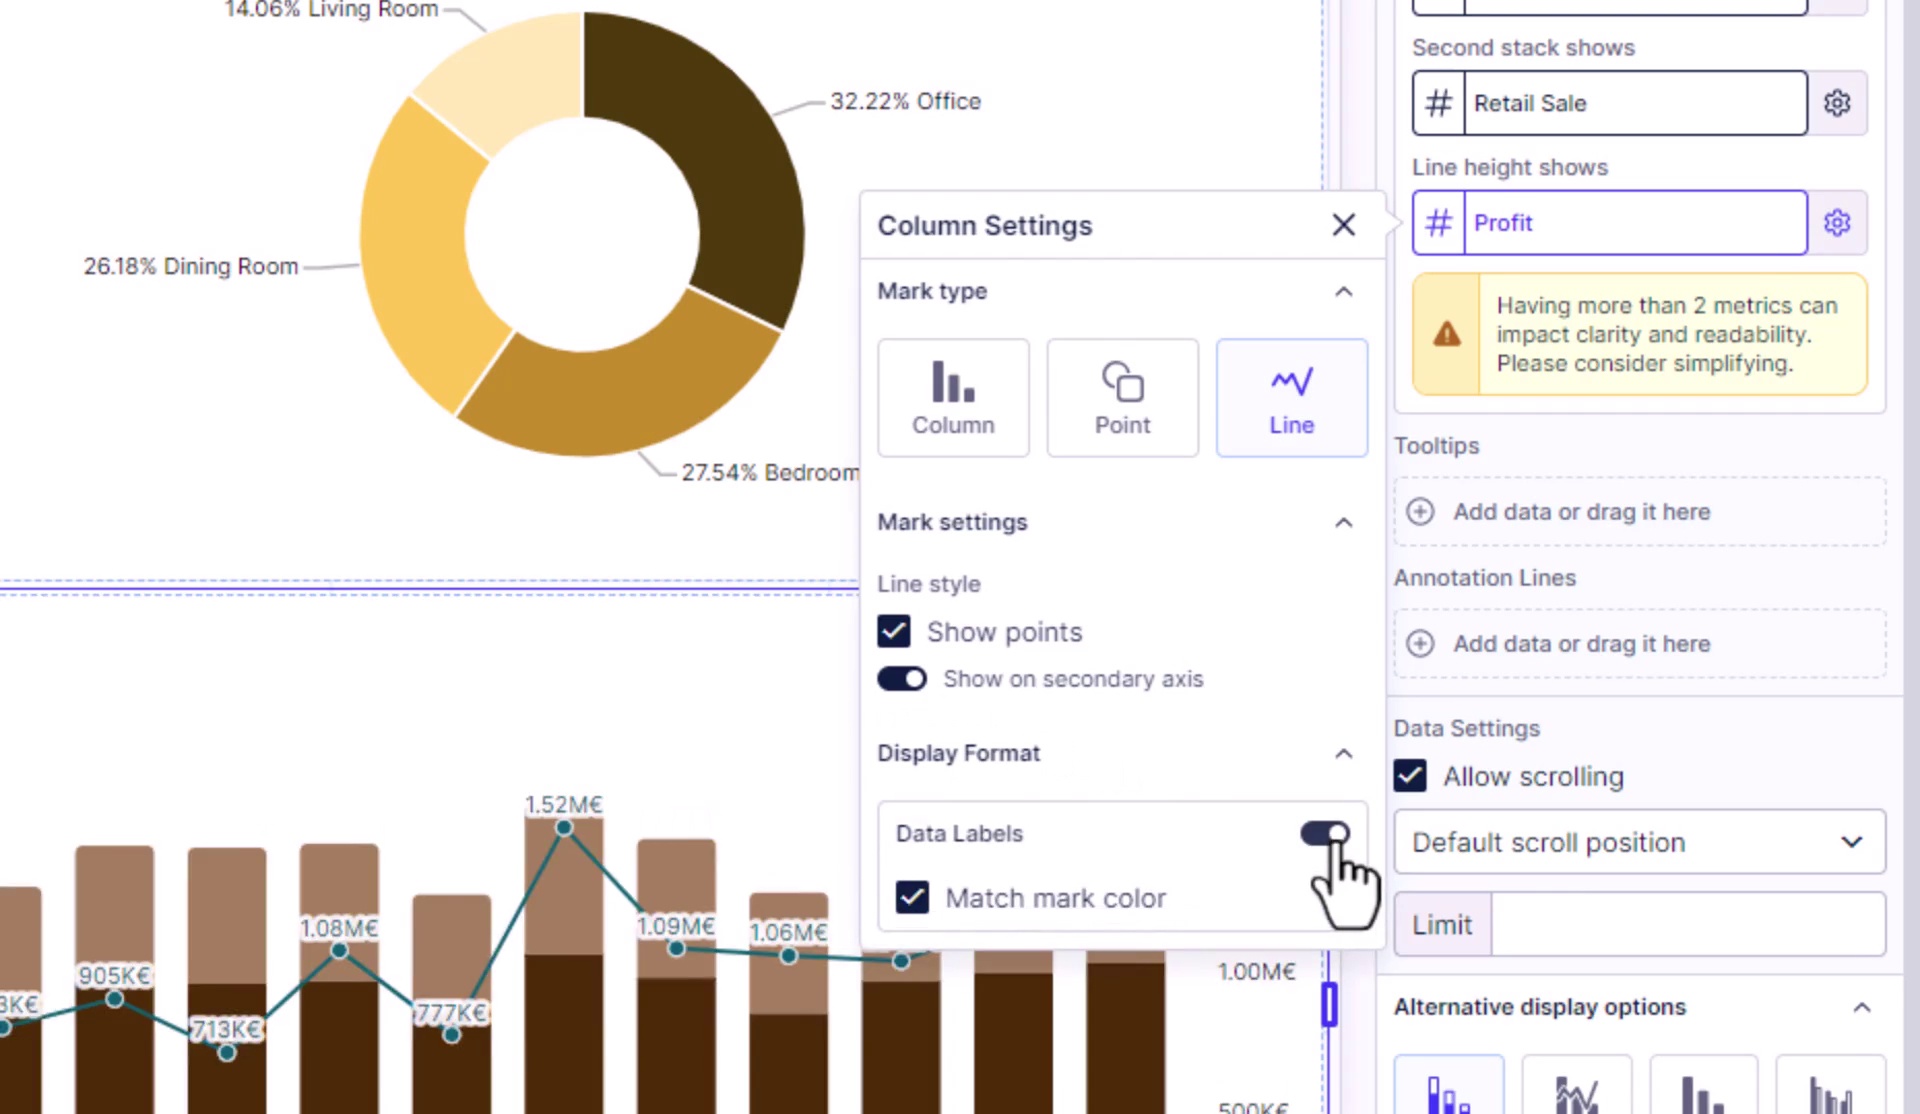Pick combined line and column display option
Screen dimensions: 1920x1114
[x=1575, y=1090]
